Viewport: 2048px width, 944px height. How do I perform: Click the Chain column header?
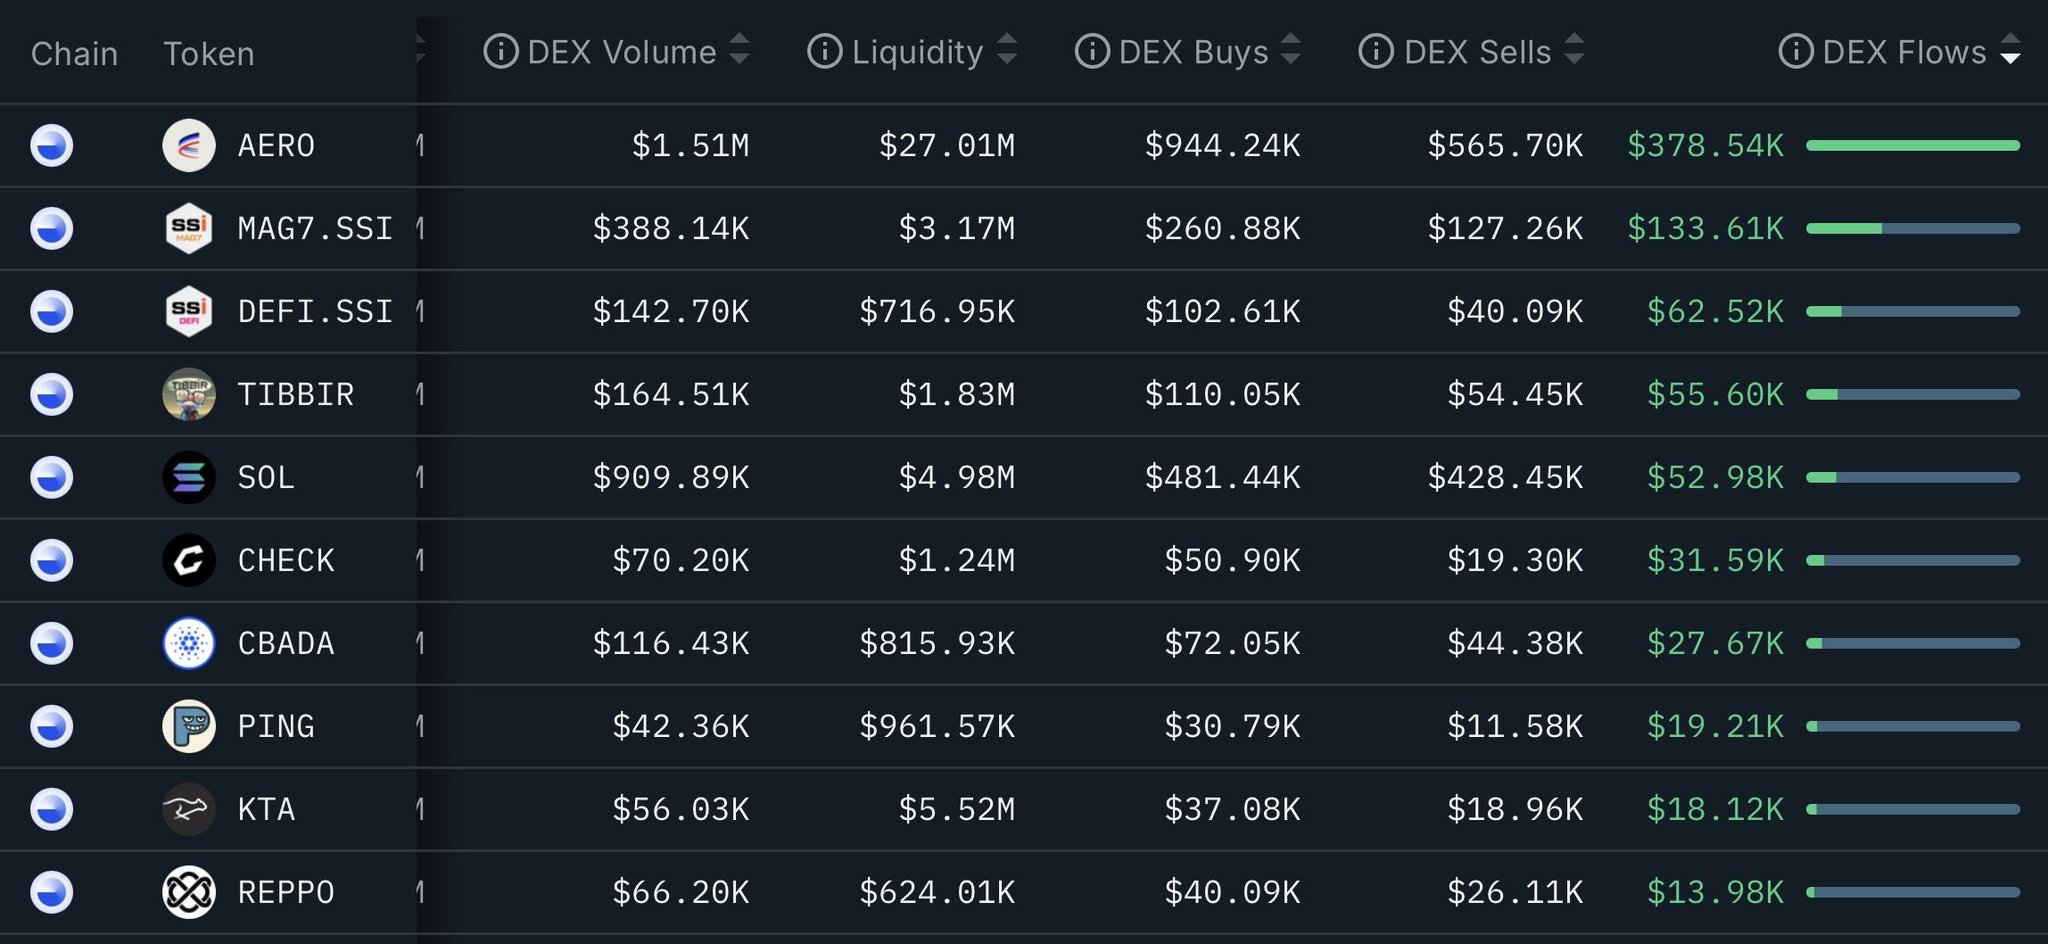(x=74, y=53)
